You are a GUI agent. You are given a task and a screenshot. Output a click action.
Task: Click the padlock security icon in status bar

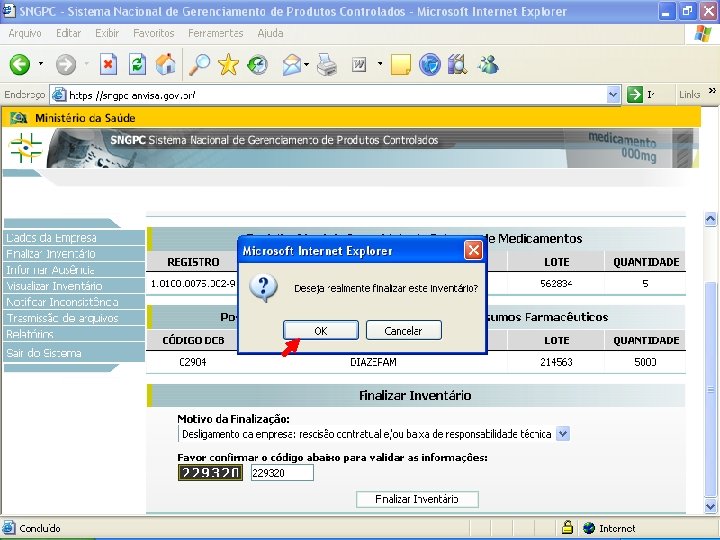[x=567, y=528]
